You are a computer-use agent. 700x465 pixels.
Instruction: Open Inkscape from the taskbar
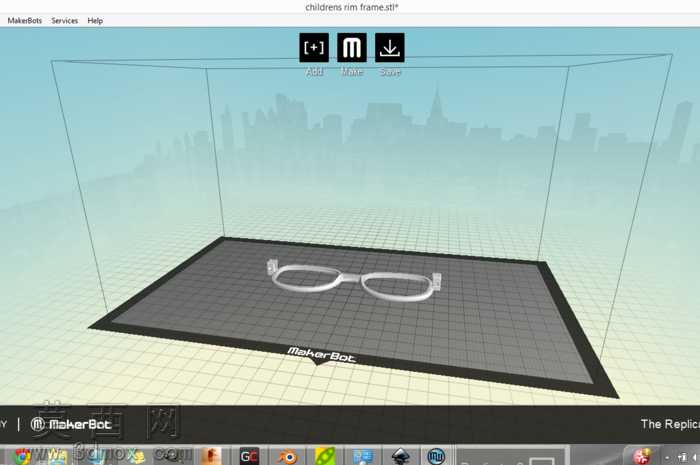400,457
